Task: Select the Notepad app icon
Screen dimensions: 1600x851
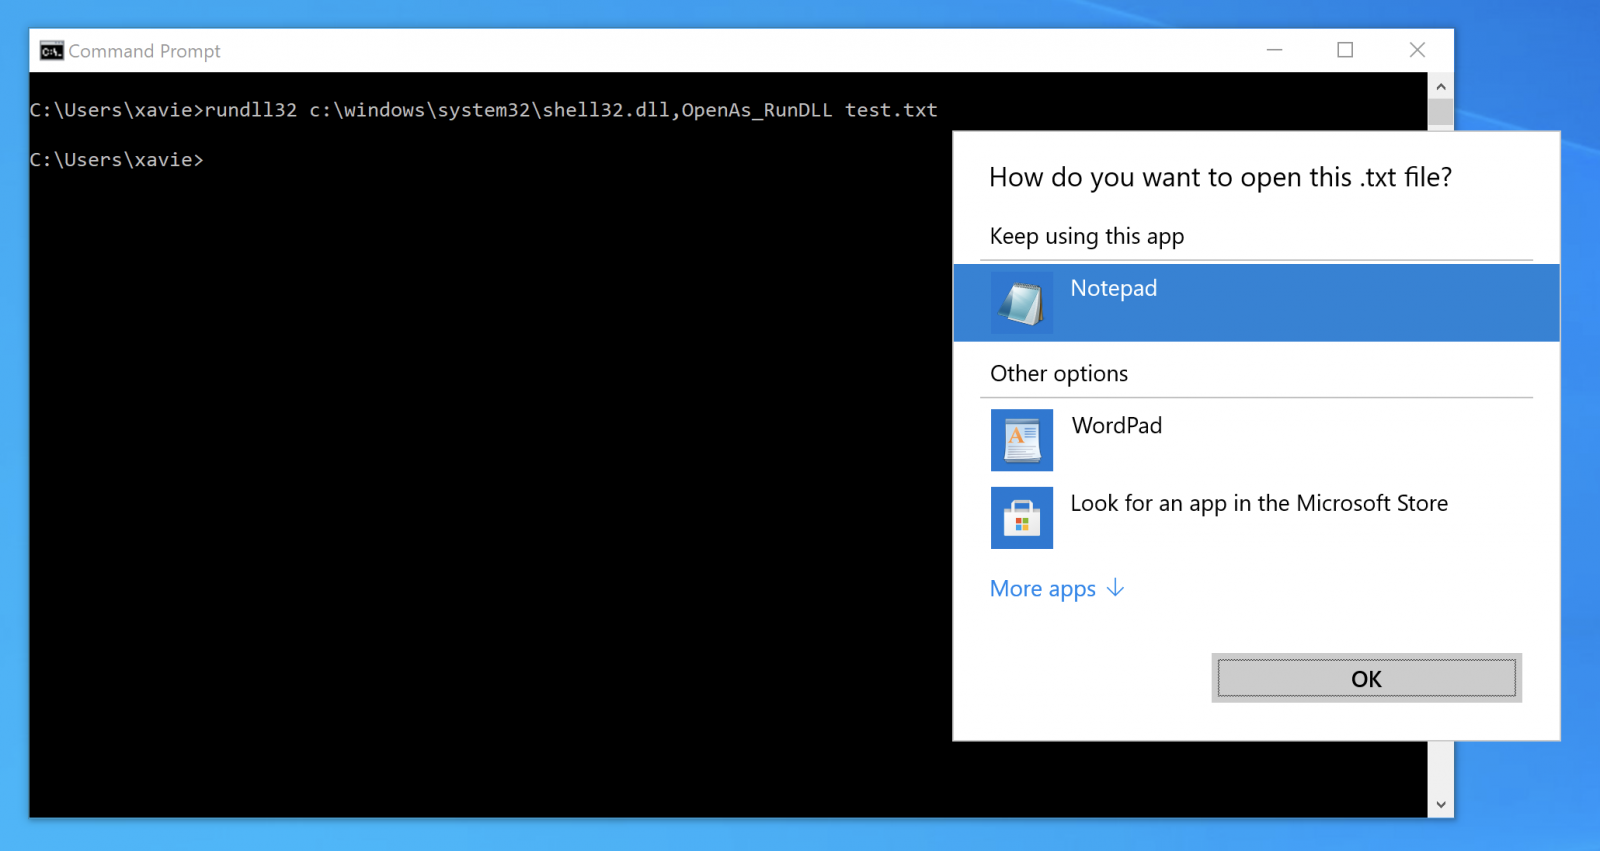Action: [x=1021, y=303]
